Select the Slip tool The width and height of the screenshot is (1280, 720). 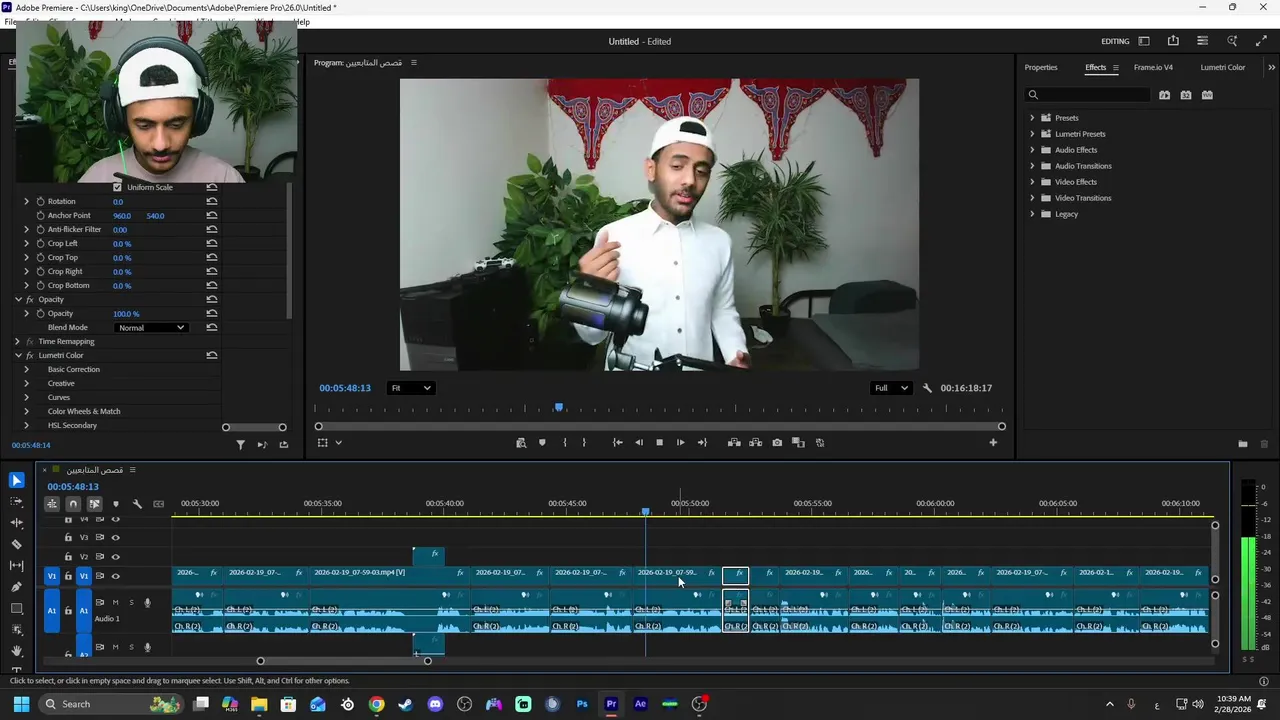[x=16, y=566]
